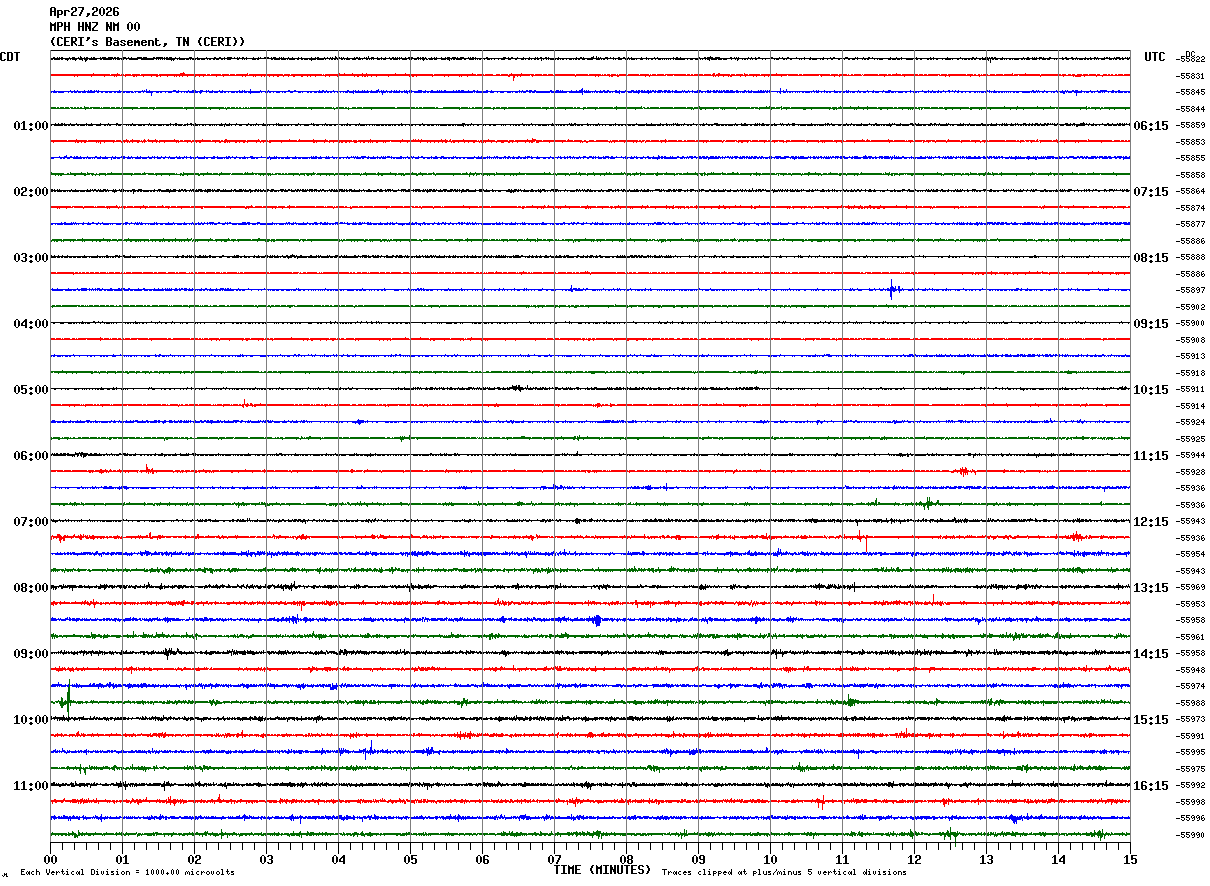Click the DC value '-55988'
The width and height of the screenshot is (1210, 886).
1191,703
